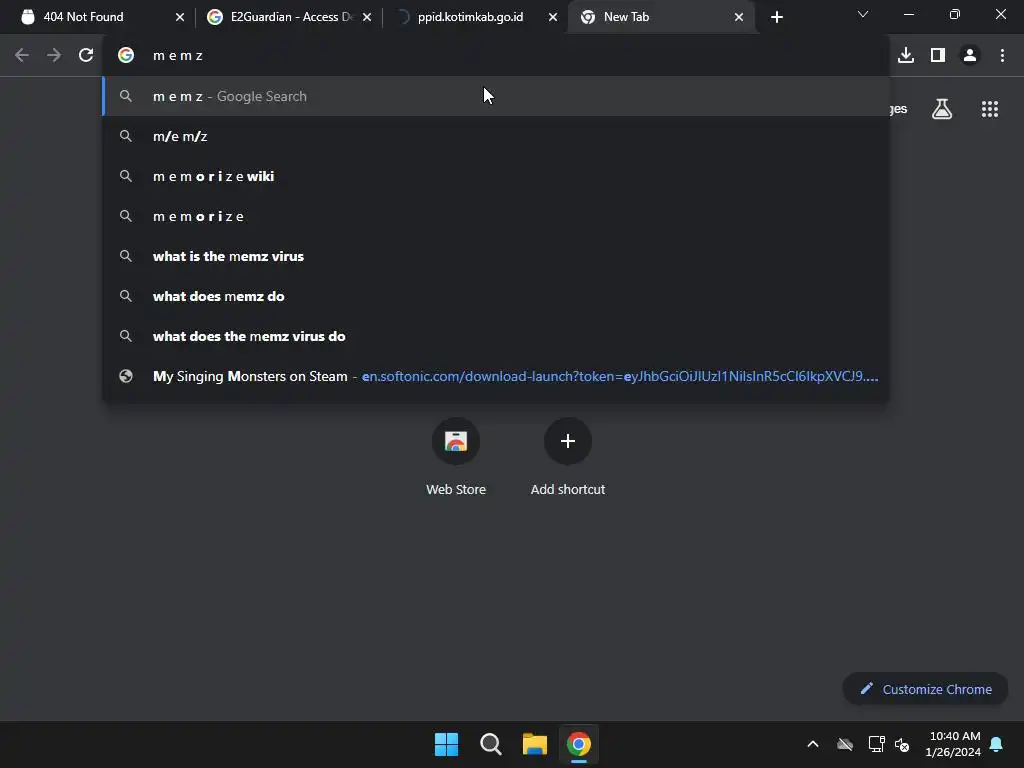Close the New Tab tab

point(739,18)
